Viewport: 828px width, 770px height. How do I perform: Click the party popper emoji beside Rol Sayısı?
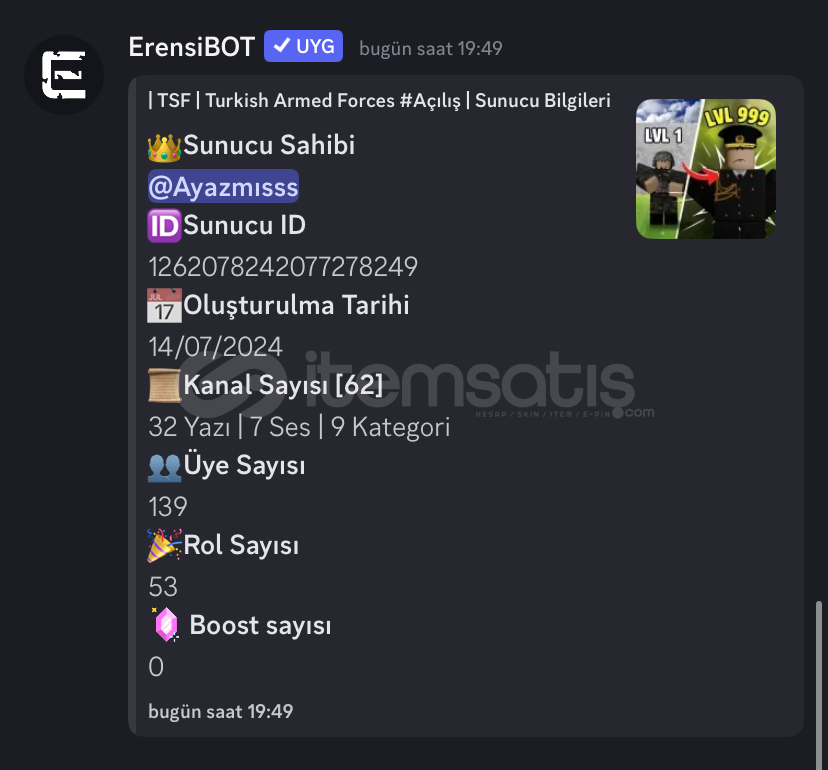tap(164, 545)
